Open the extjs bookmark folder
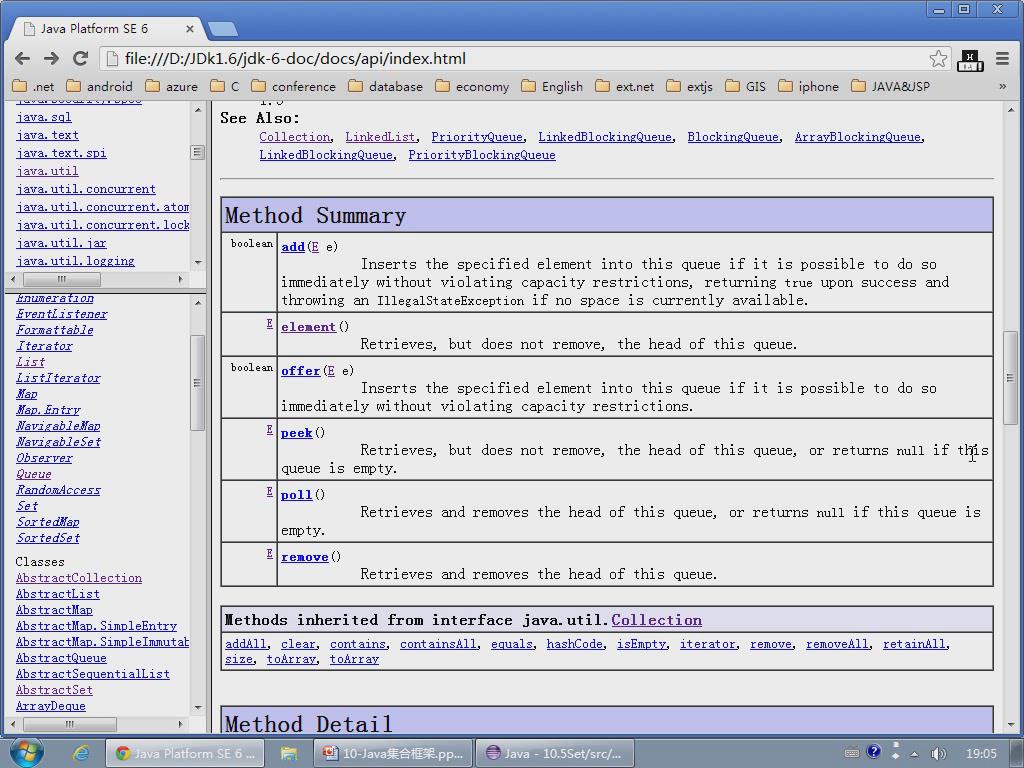The height and width of the screenshot is (768, 1024). (x=690, y=86)
